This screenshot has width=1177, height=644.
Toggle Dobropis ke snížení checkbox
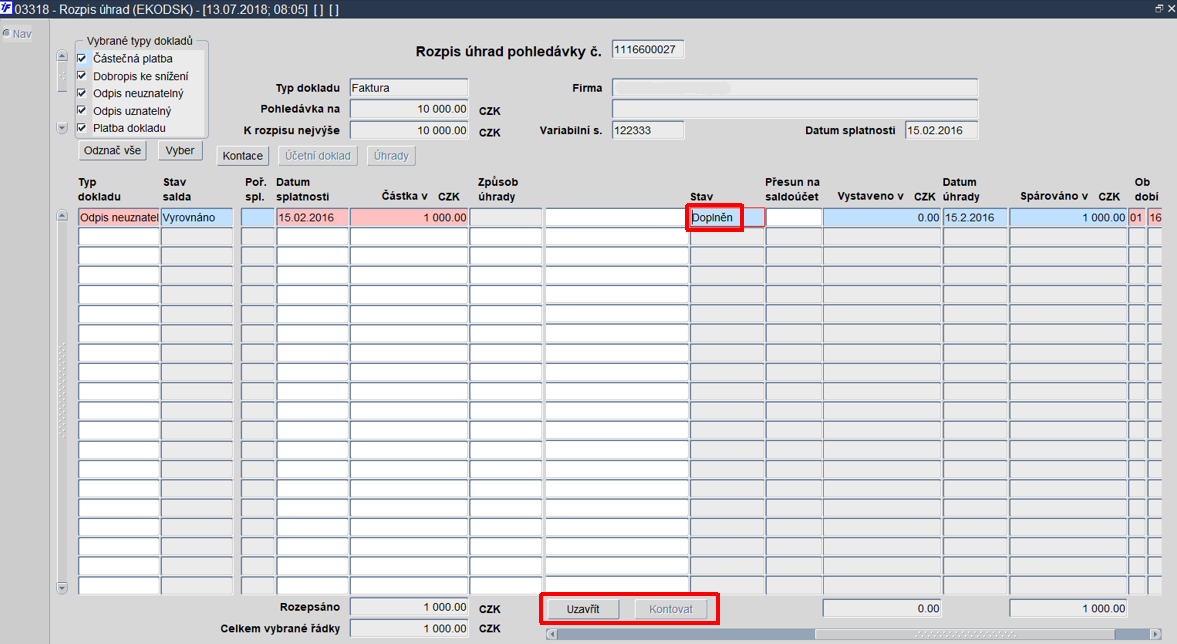(82, 76)
